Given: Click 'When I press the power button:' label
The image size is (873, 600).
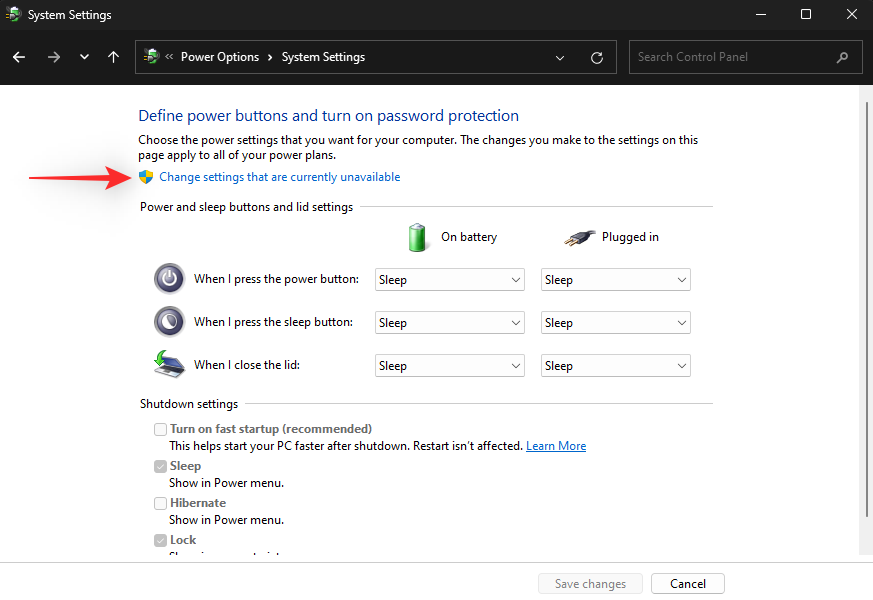Looking at the screenshot, I should pyautogui.click(x=276, y=279).
